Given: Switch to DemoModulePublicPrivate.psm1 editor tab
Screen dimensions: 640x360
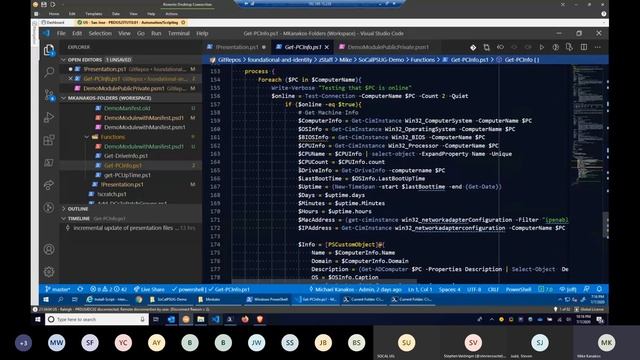Looking at the screenshot, I should (384, 47).
